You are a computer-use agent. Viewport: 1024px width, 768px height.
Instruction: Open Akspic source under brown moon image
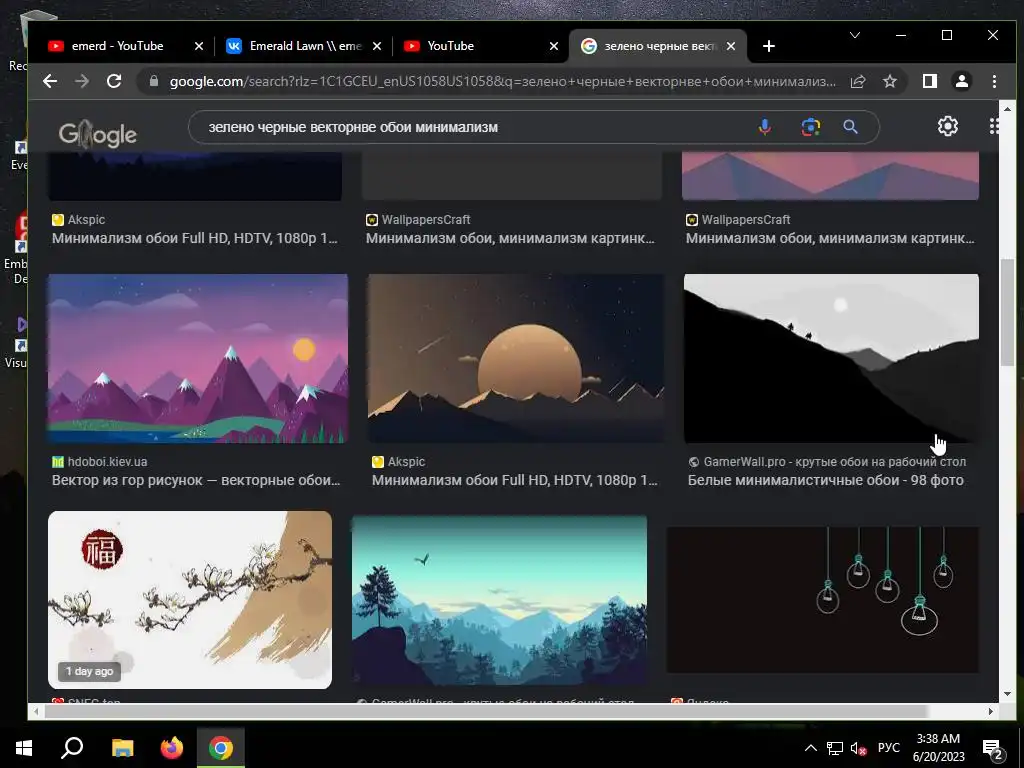[398, 462]
